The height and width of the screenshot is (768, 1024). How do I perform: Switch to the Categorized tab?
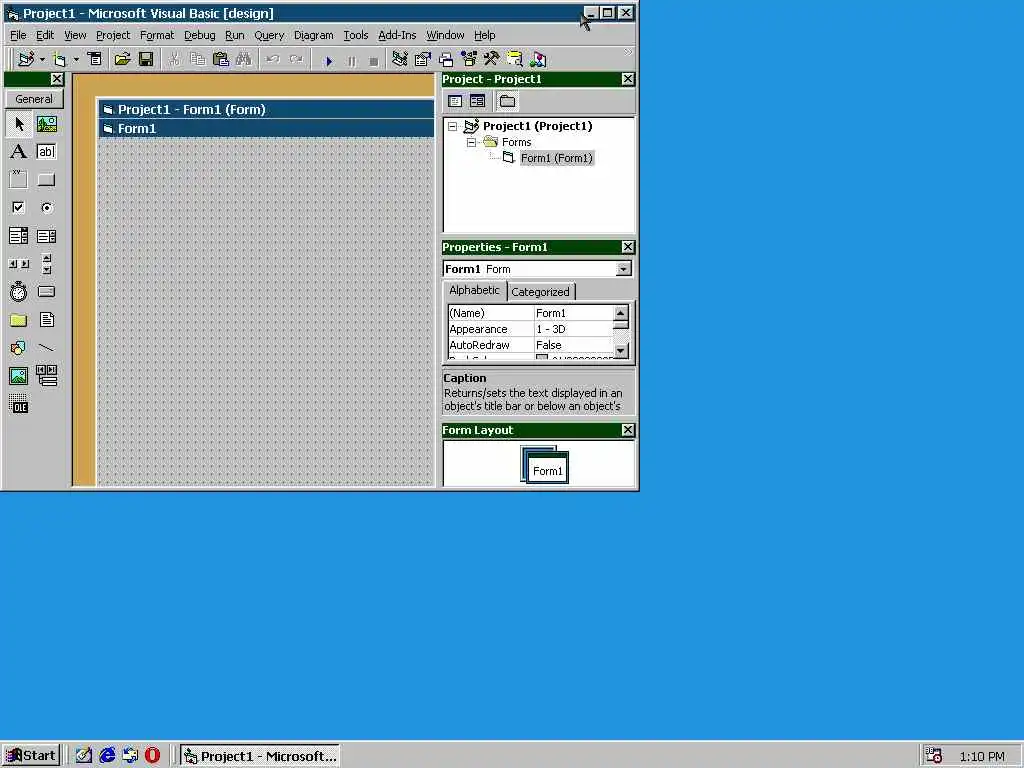[x=540, y=292]
